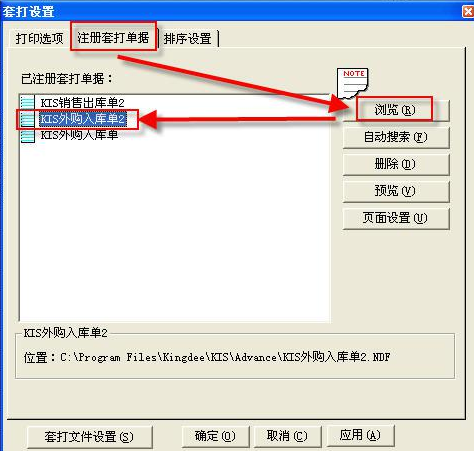Open 套打文件设置(S) settings
This screenshot has height=451, width=474.
point(89,437)
